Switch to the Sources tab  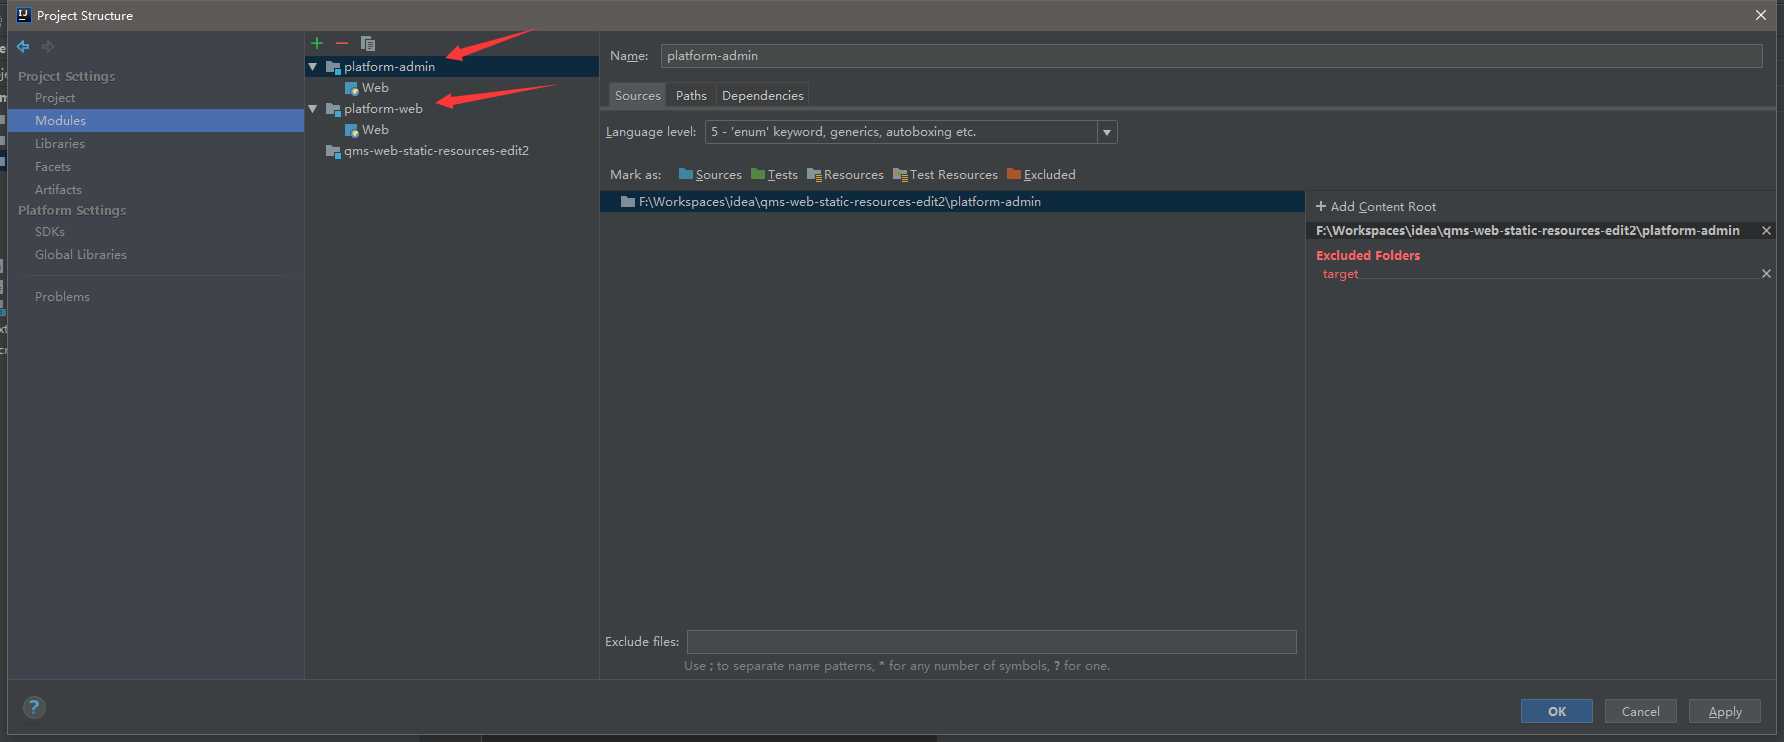pos(638,96)
